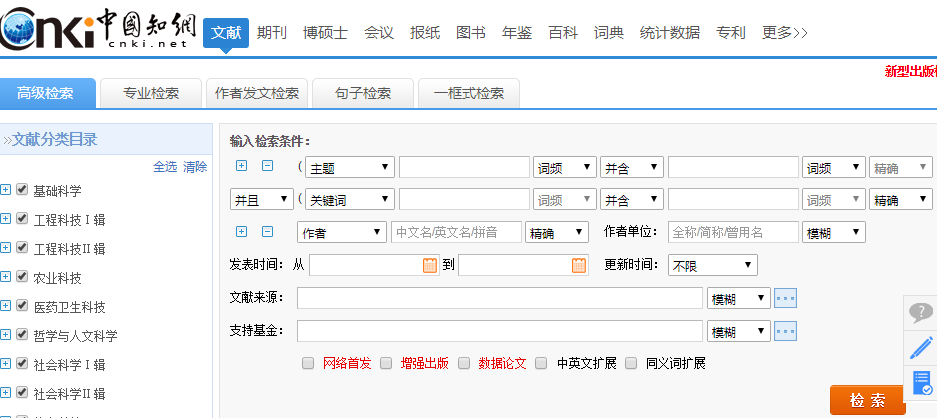Open the 文献来源 source browser ellipsis button
This screenshot has width=937, height=418.
[786, 298]
